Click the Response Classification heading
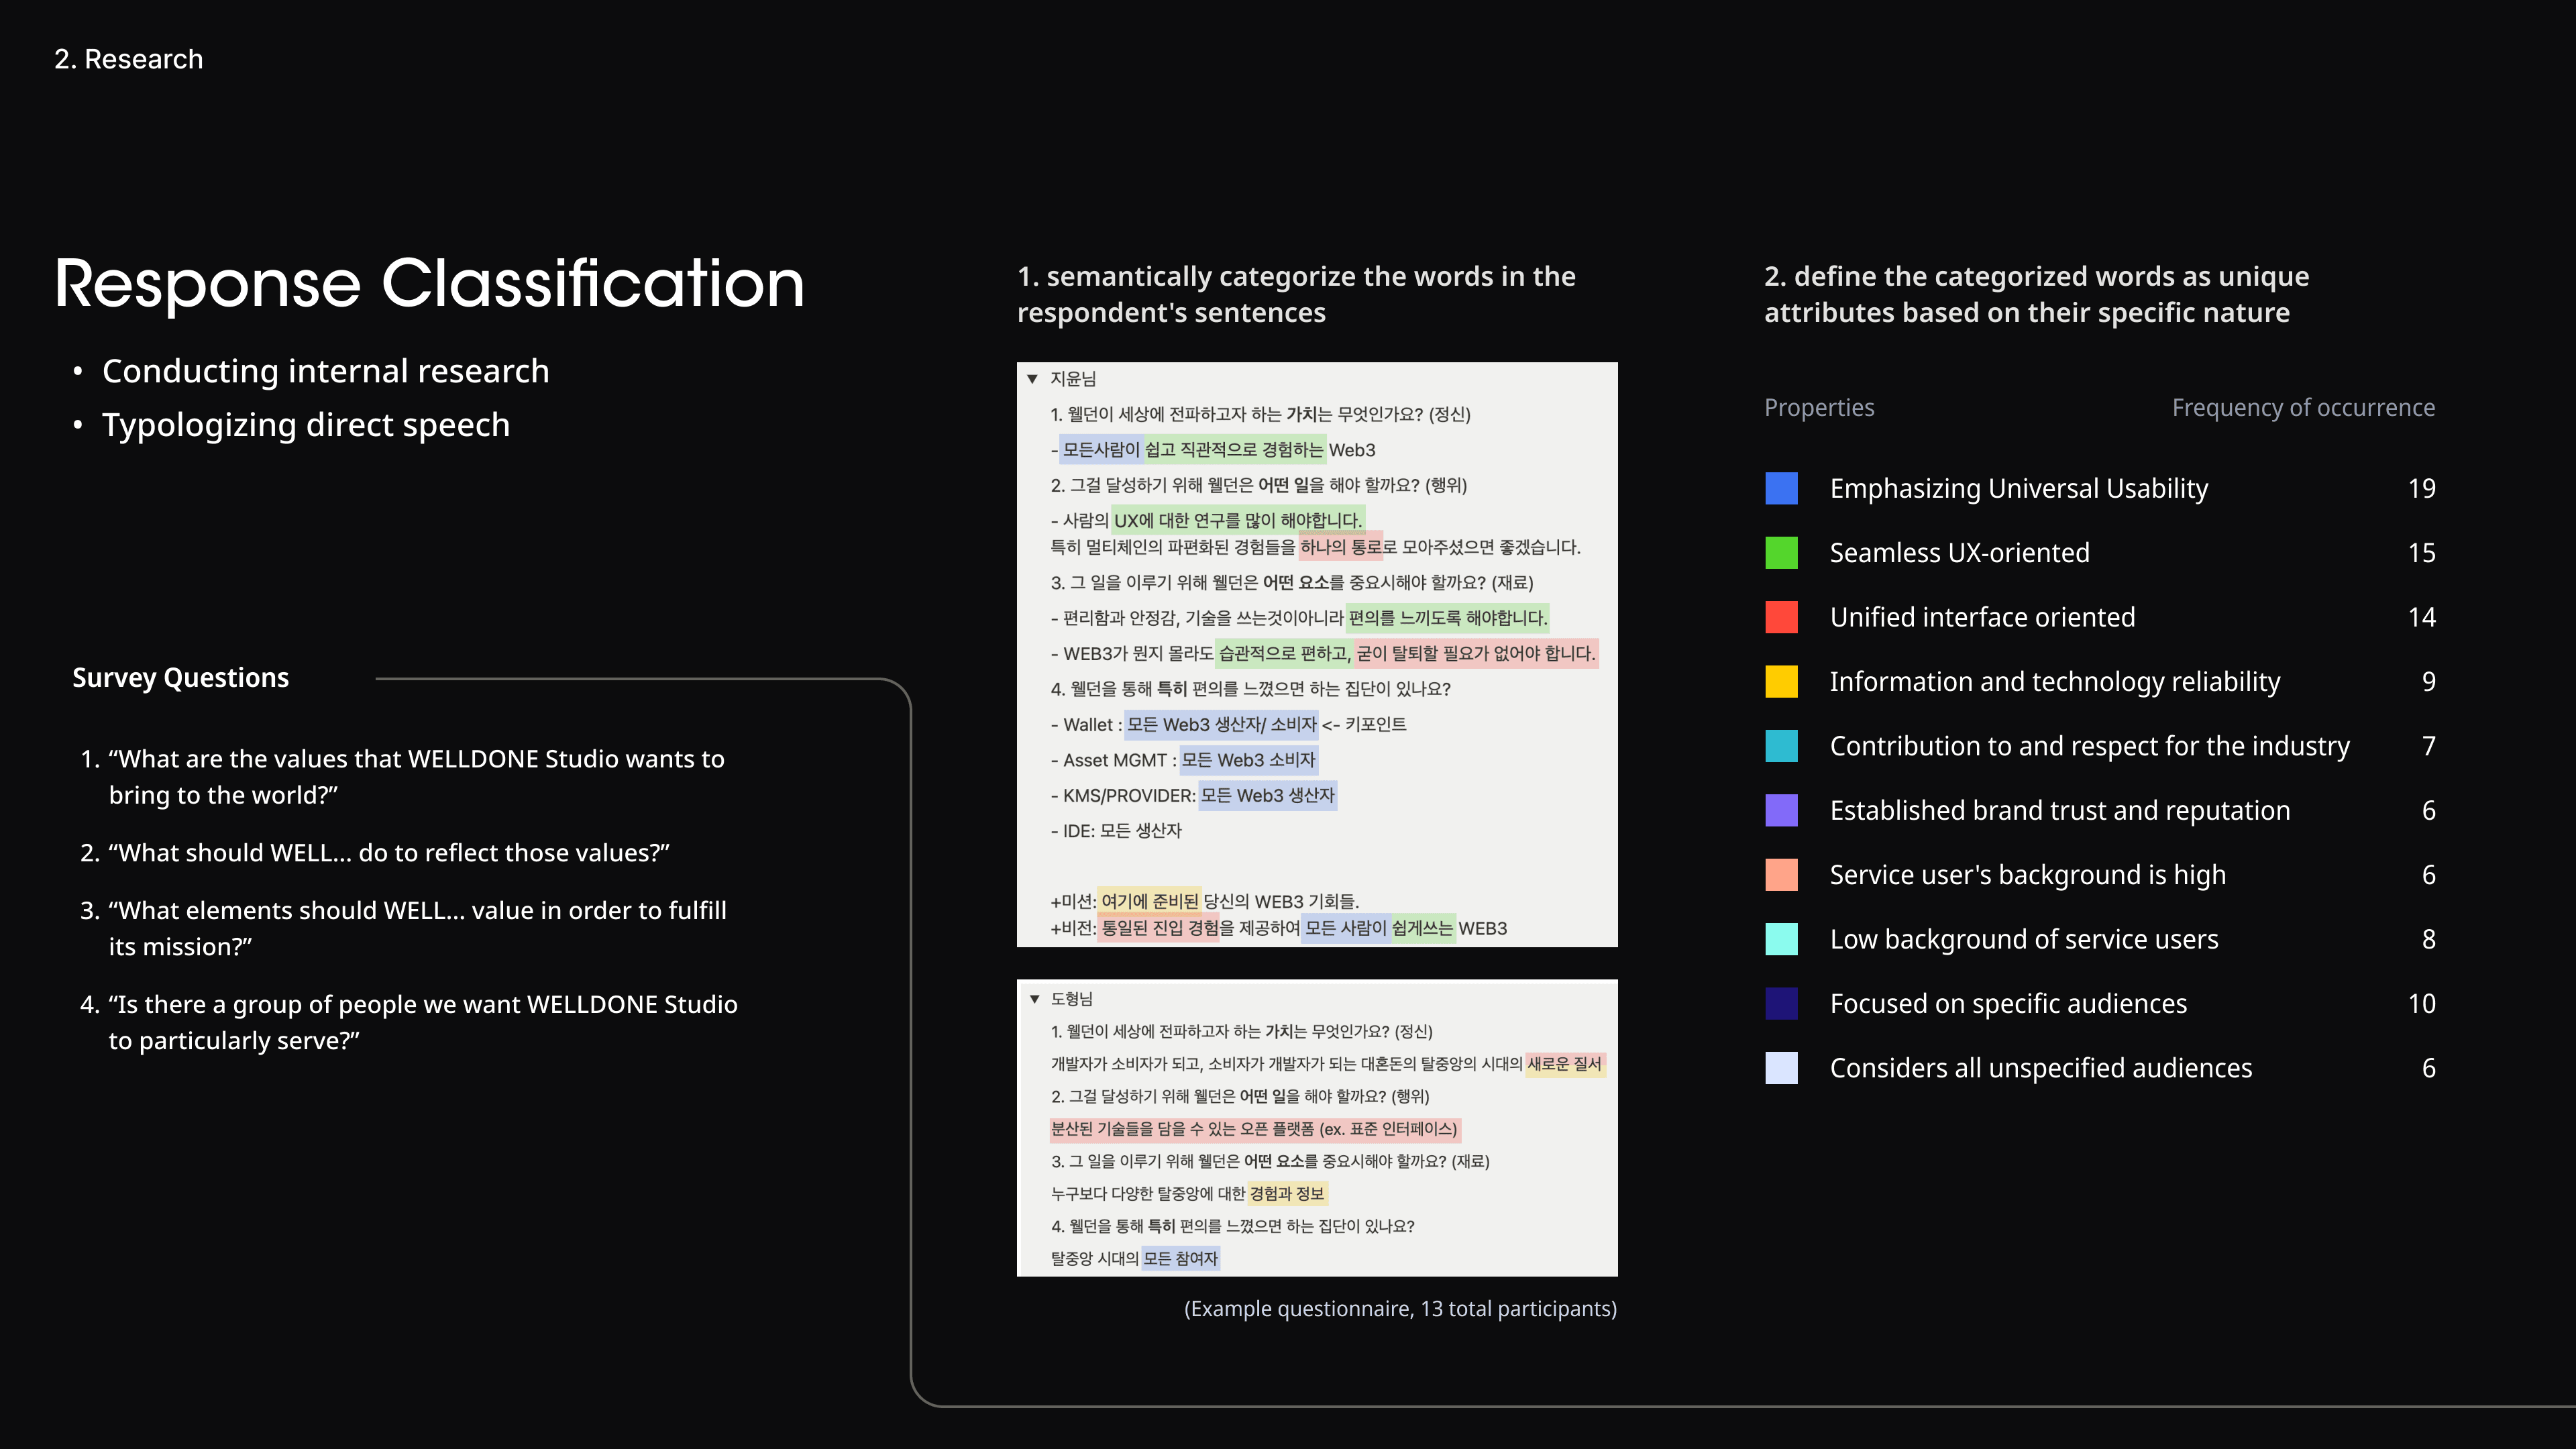 pos(429,284)
